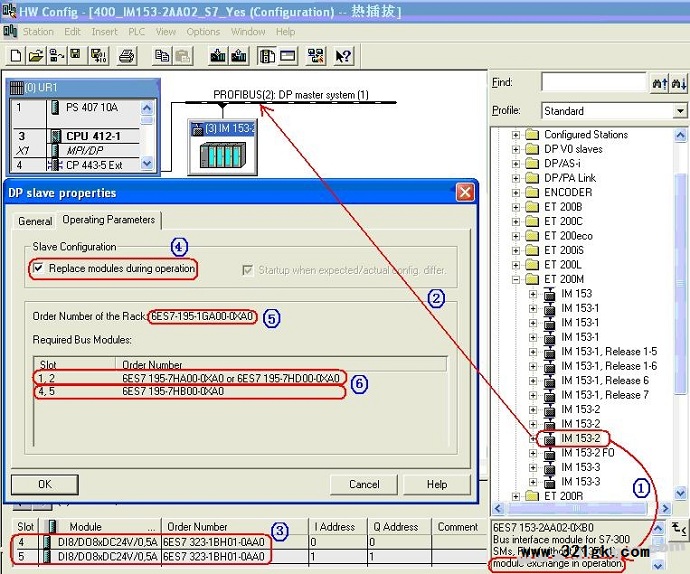This screenshot has width=690, height=574.
Task: Click the find-downward binoculars icon
Action: pyautogui.click(x=678, y=82)
